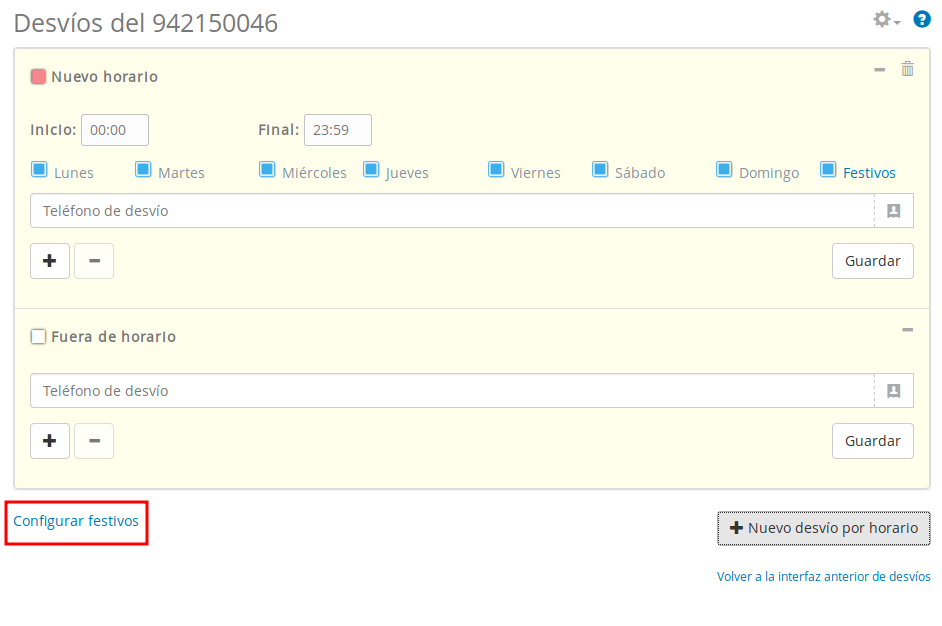Add phone with plus button in Nuevo horario
The image size is (942, 626).
[x=50, y=261]
